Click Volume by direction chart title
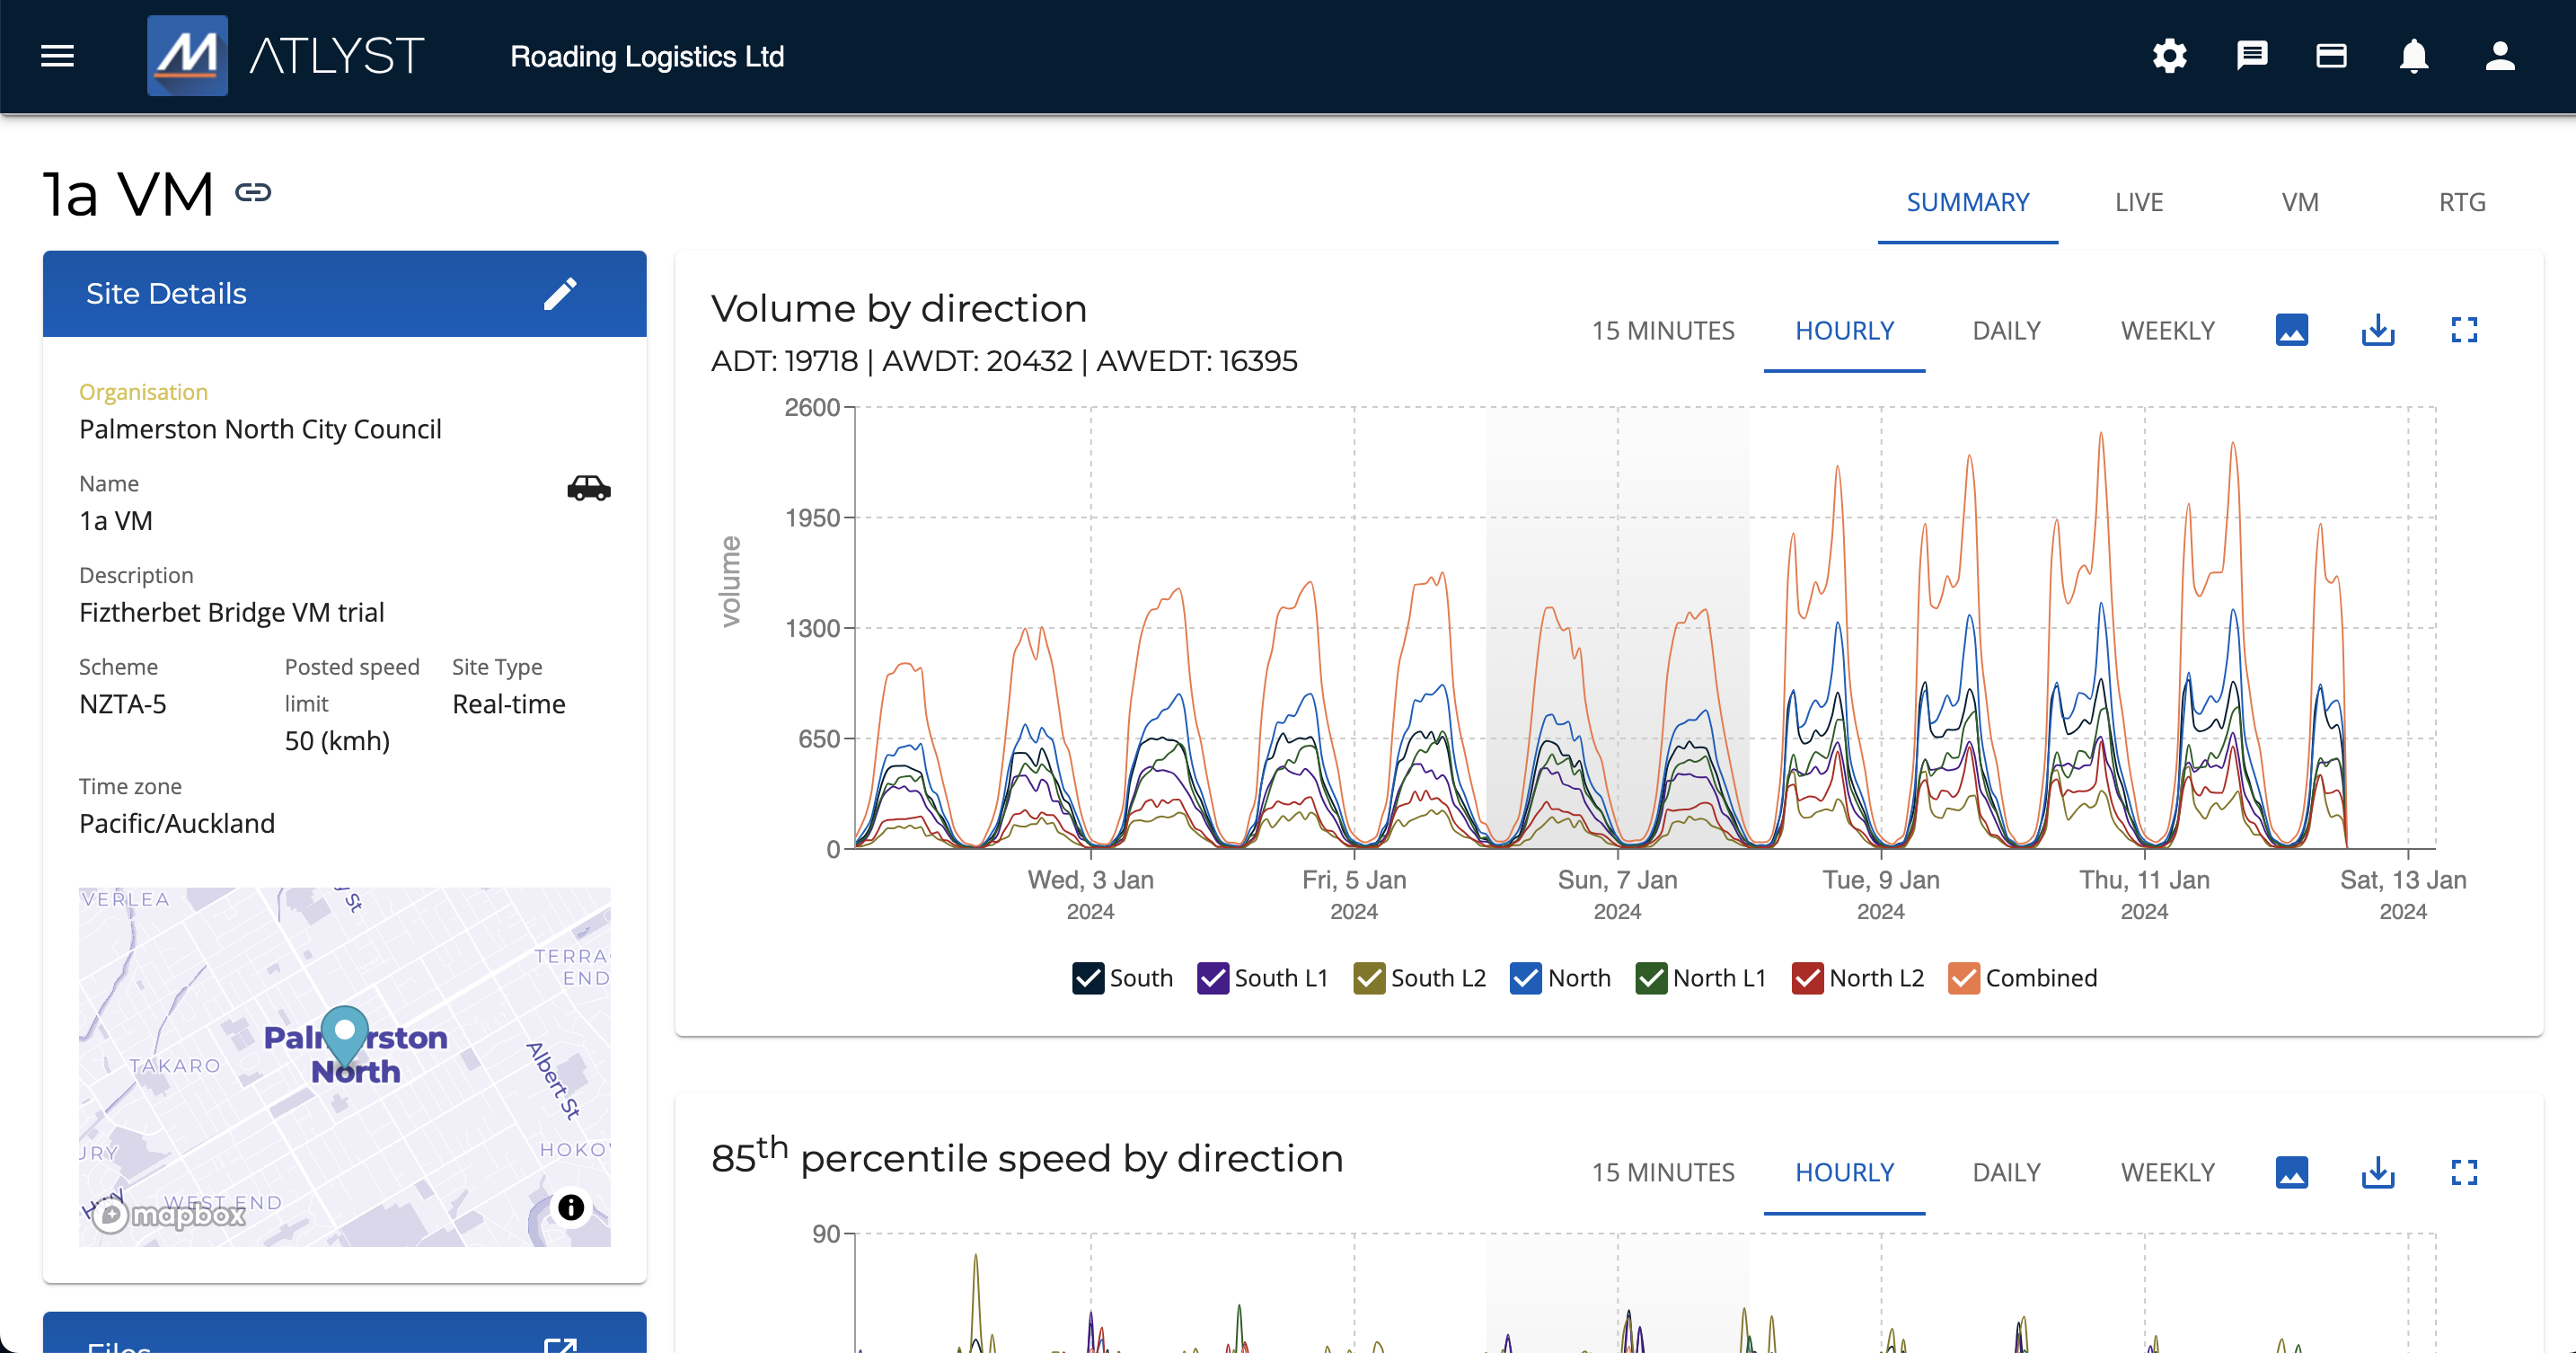The height and width of the screenshot is (1353, 2576). coord(898,309)
